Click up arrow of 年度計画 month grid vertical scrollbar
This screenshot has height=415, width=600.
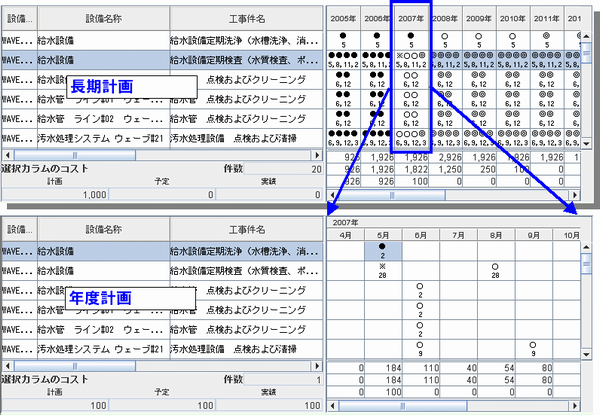(x=586, y=247)
